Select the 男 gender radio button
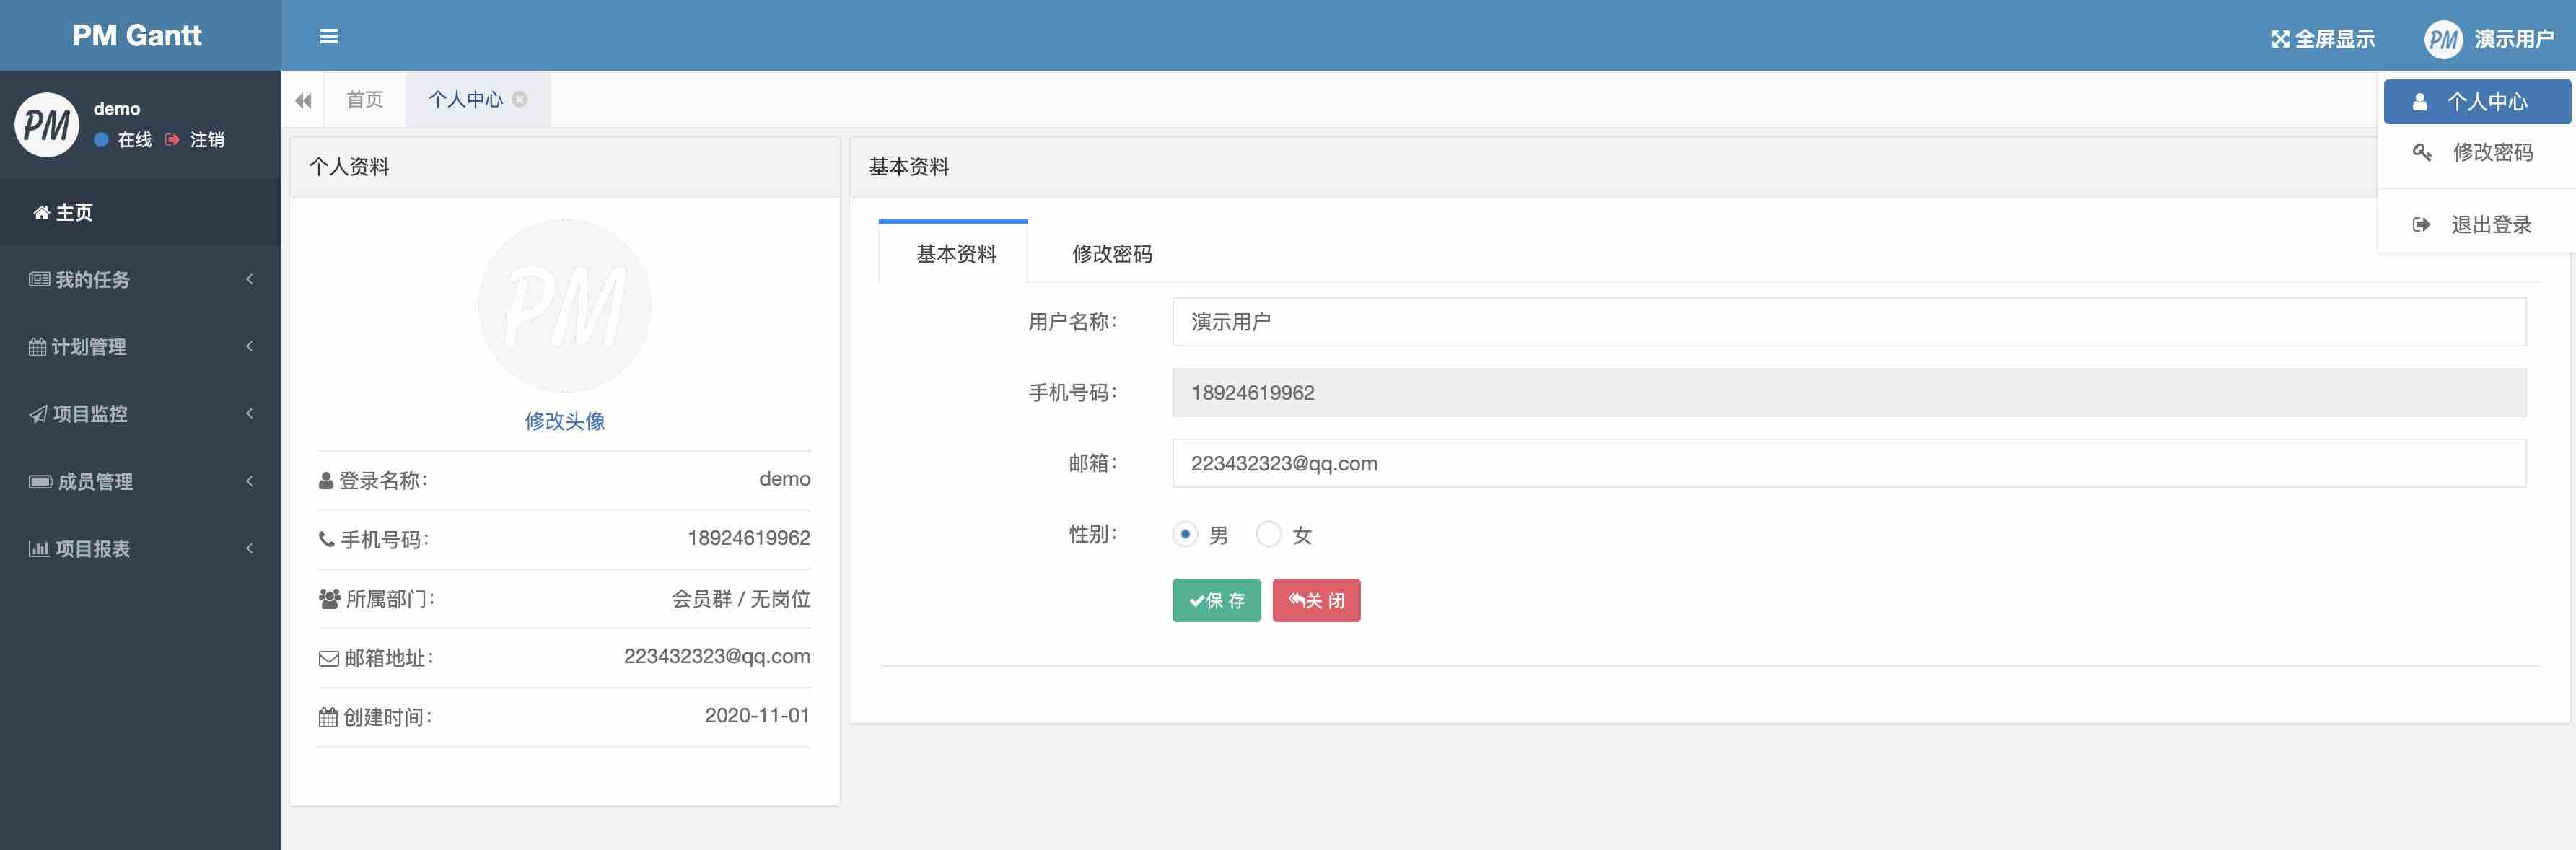2576x850 pixels. tap(1185, 535)
